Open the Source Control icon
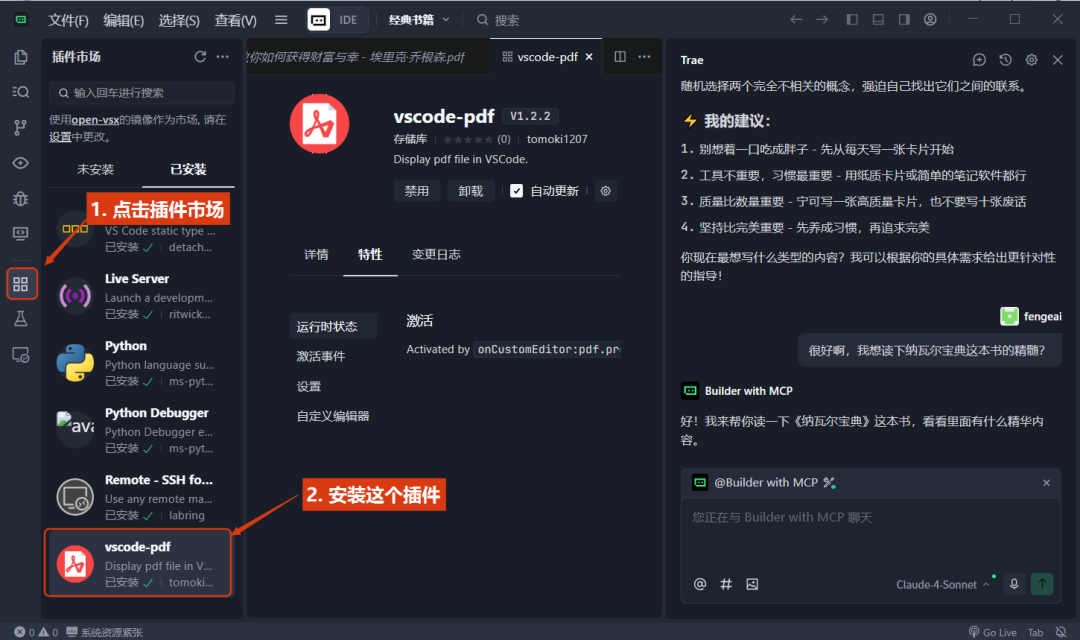The width and height of the screenshot is (1080, 640). point(21,127)
